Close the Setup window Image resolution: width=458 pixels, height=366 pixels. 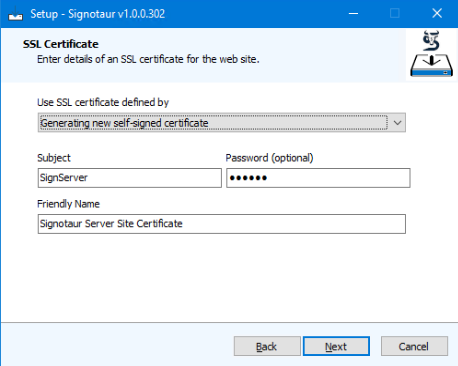point(437,14)
